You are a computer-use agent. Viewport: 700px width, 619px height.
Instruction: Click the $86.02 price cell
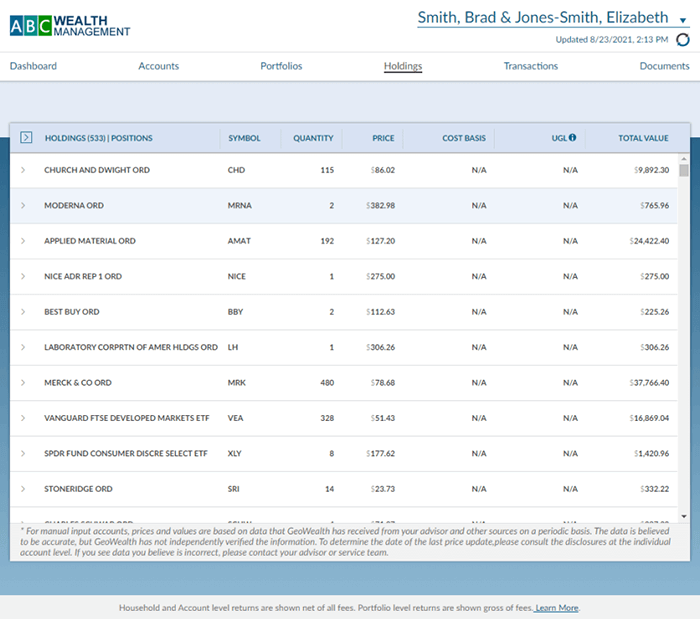pos(383,170)
